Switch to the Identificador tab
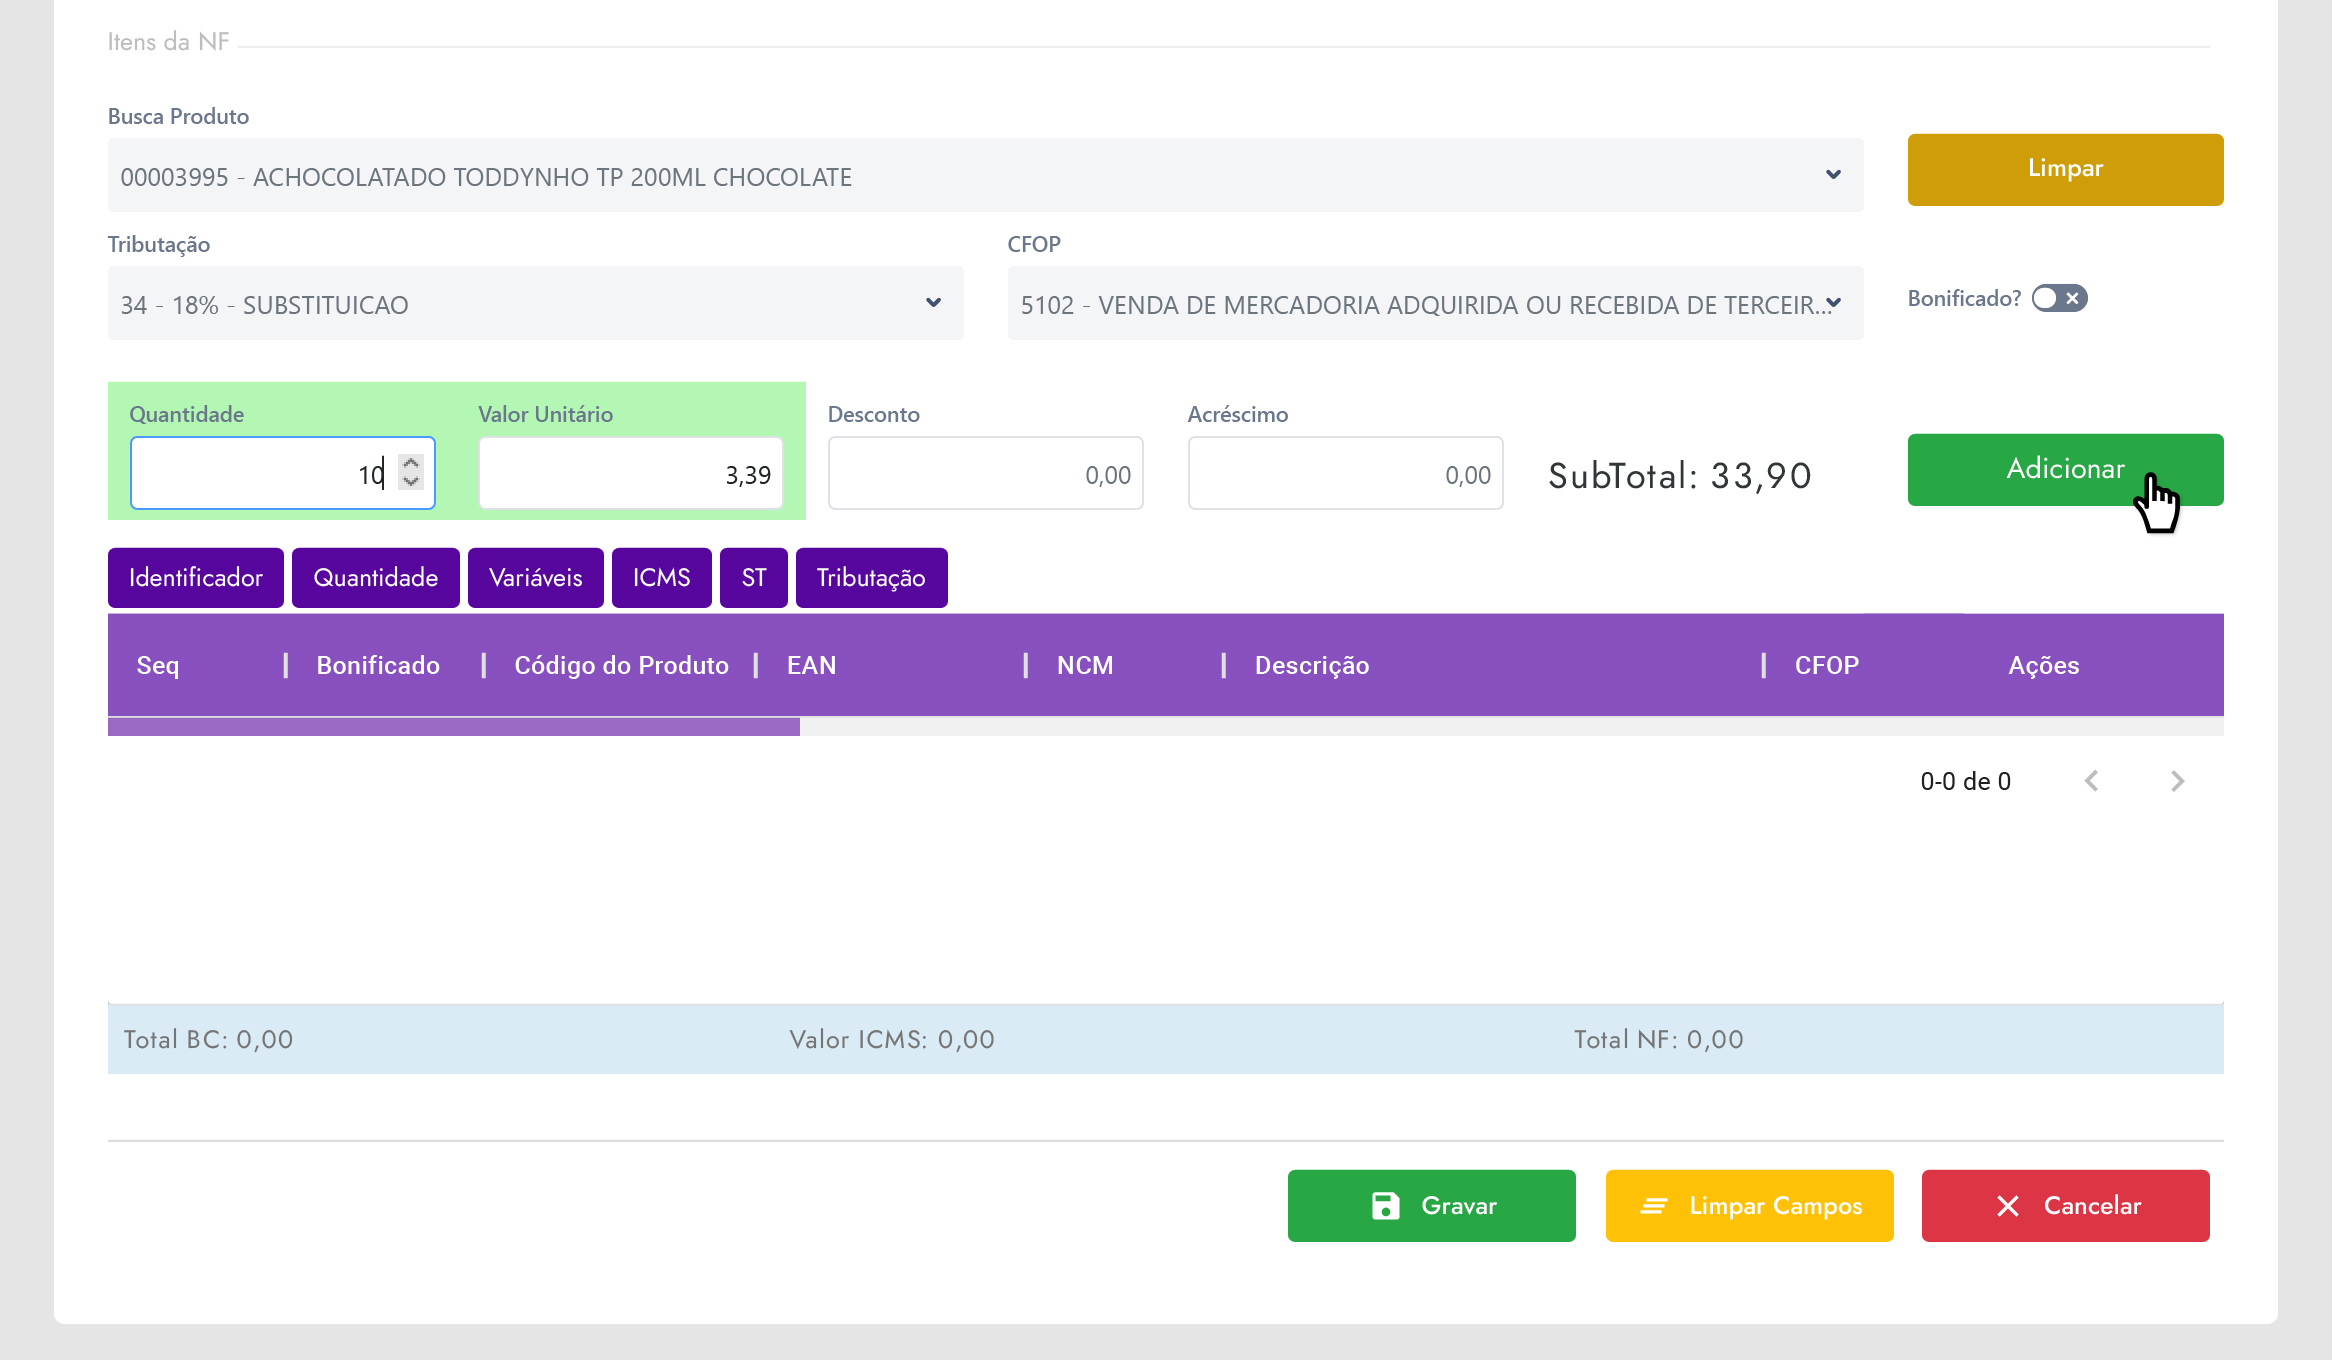 [x=196, y=578]
